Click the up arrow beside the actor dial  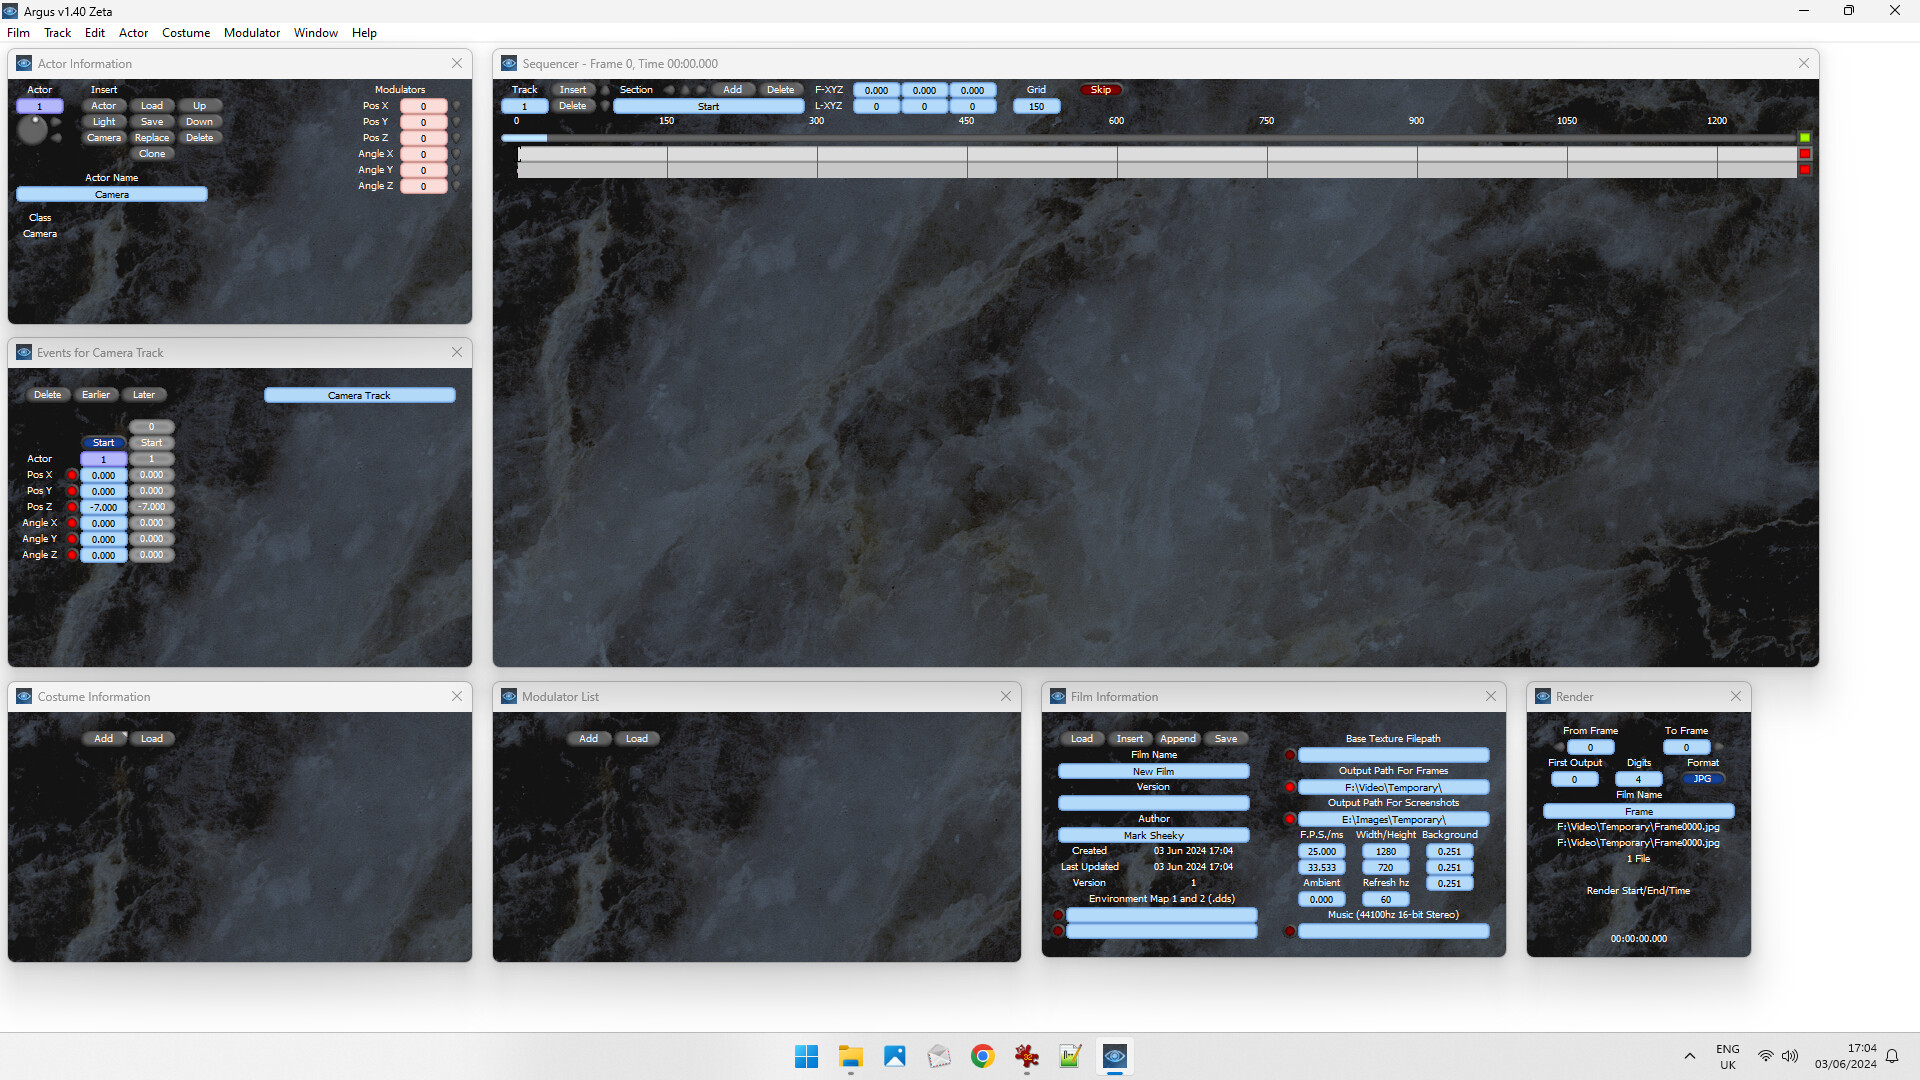coord(56,120)
